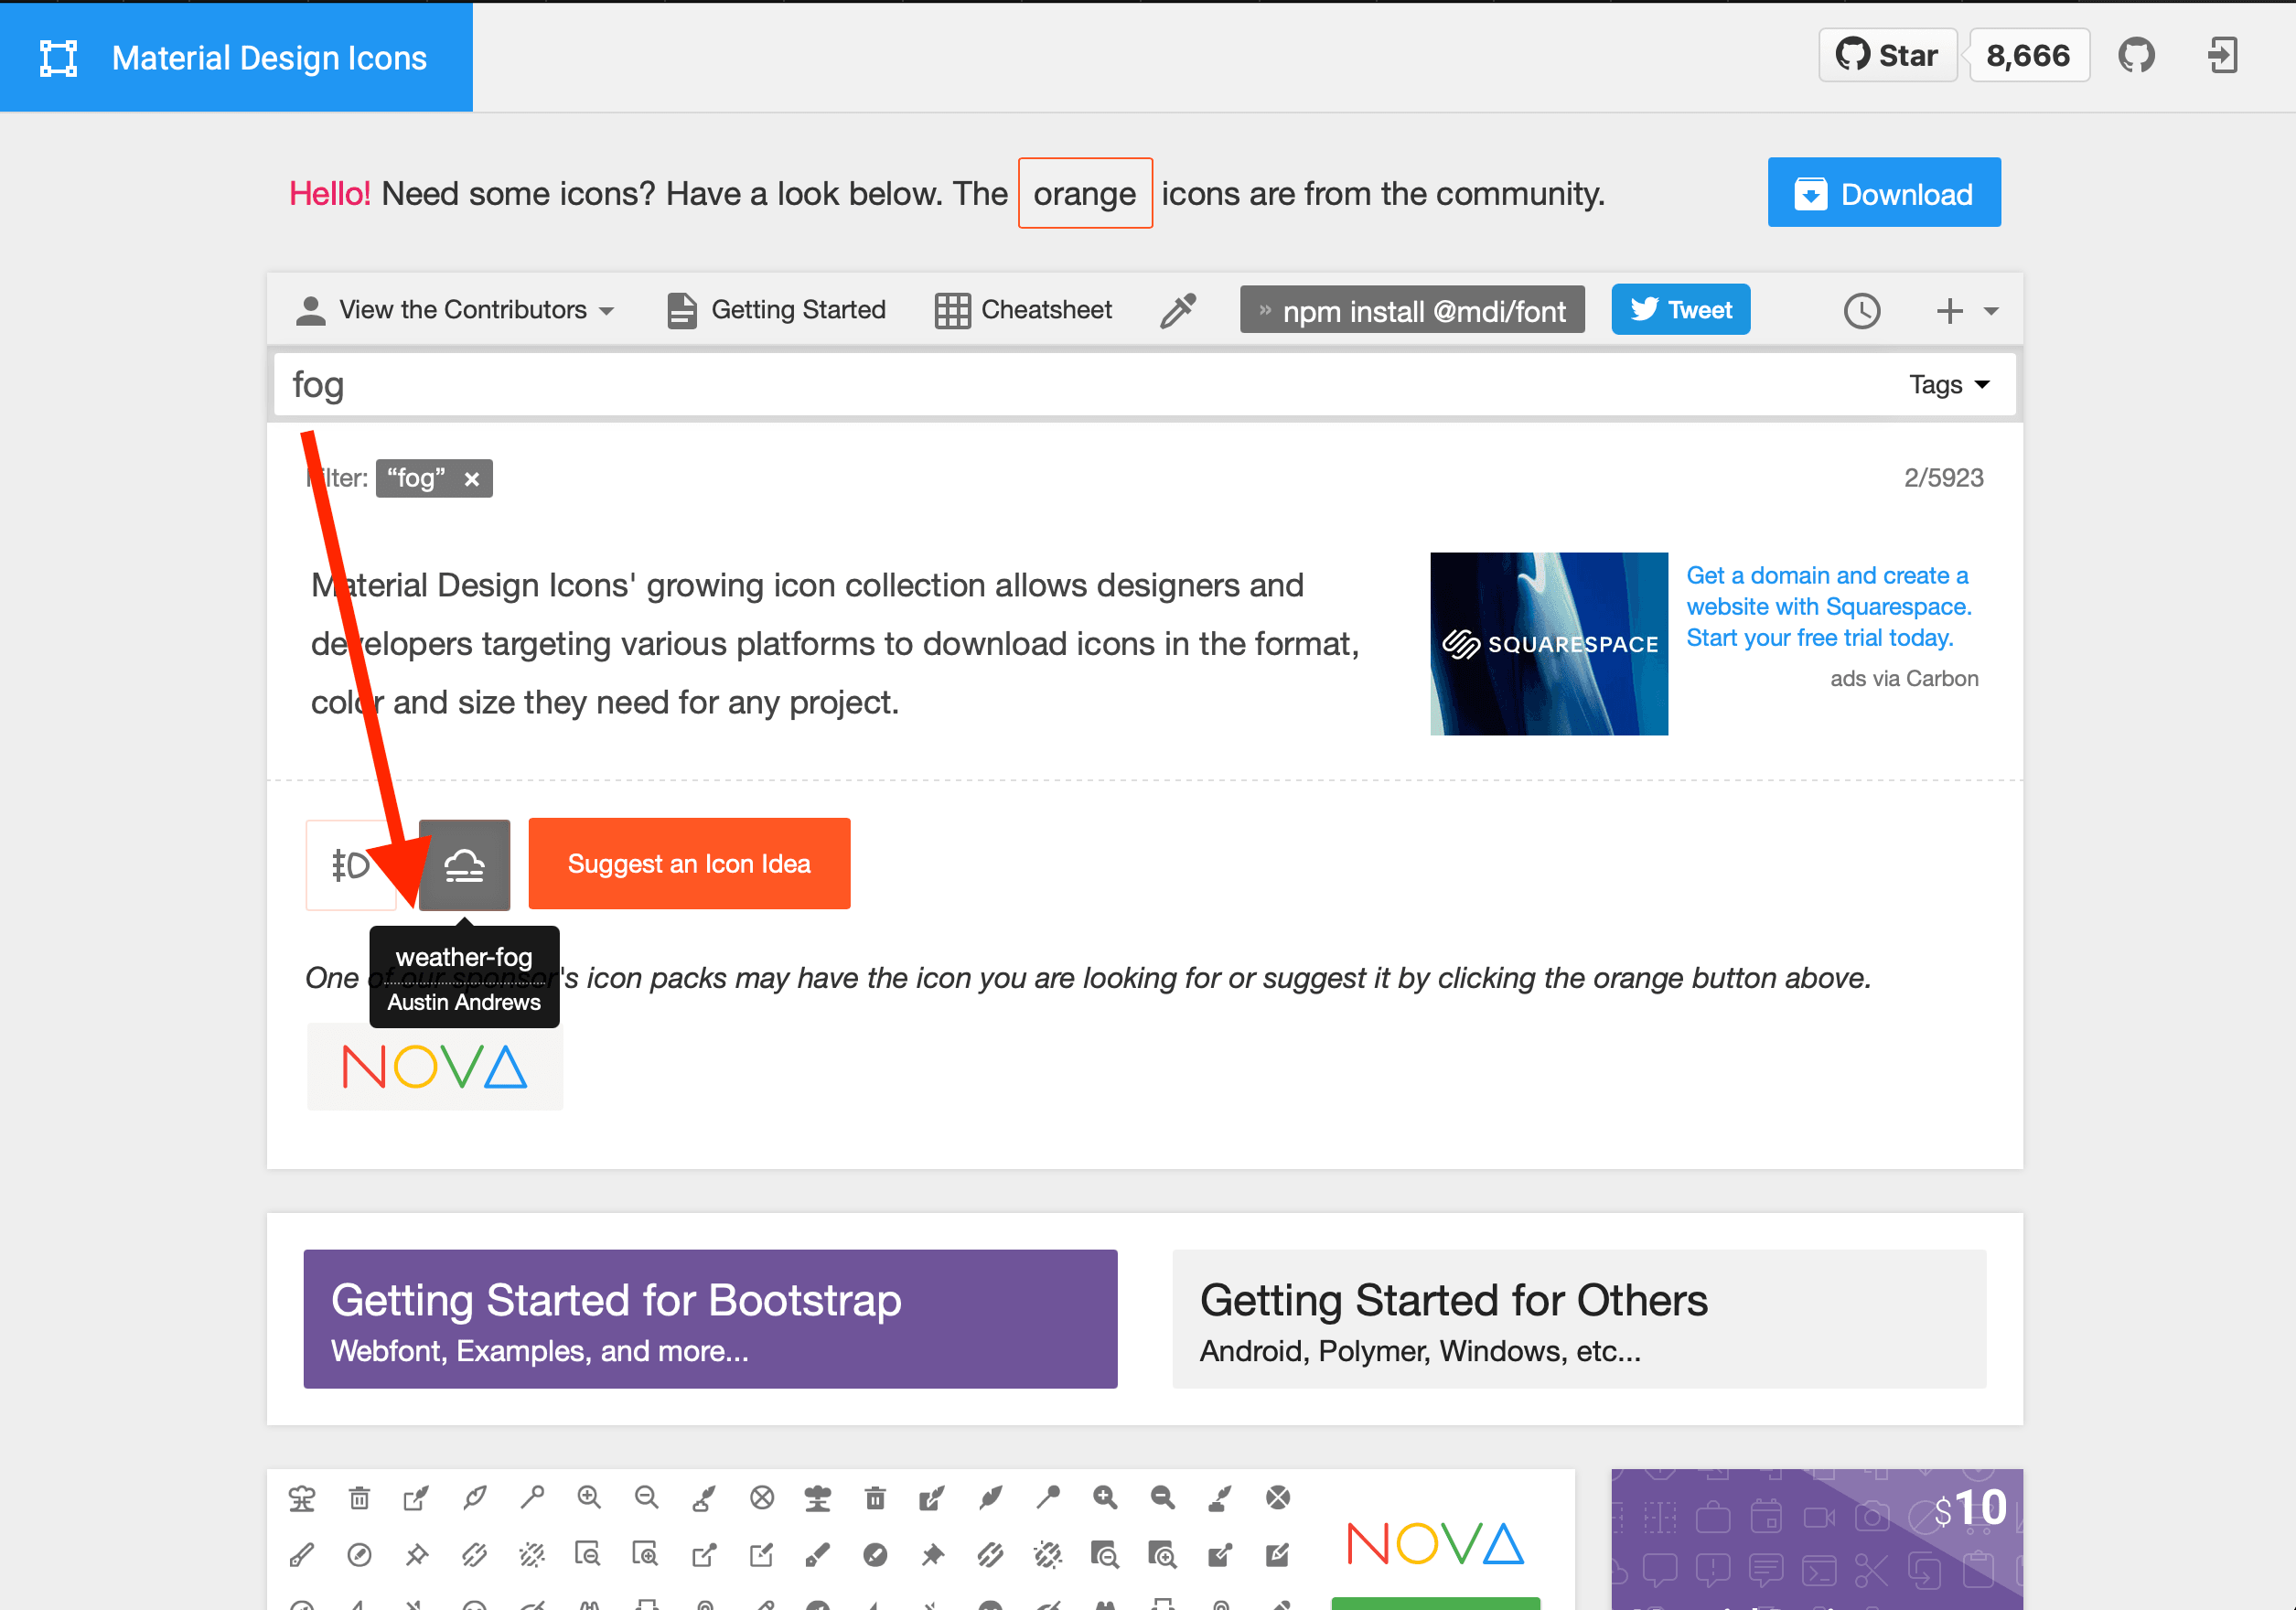The image size is (2296, 1610).
Task: Open Getting Started for Bootstrap
Action: pos(710,1318)
